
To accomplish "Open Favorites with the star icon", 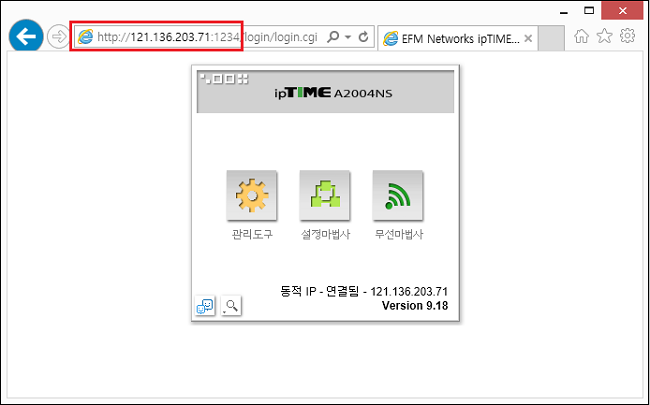I will tap(604, 36).
